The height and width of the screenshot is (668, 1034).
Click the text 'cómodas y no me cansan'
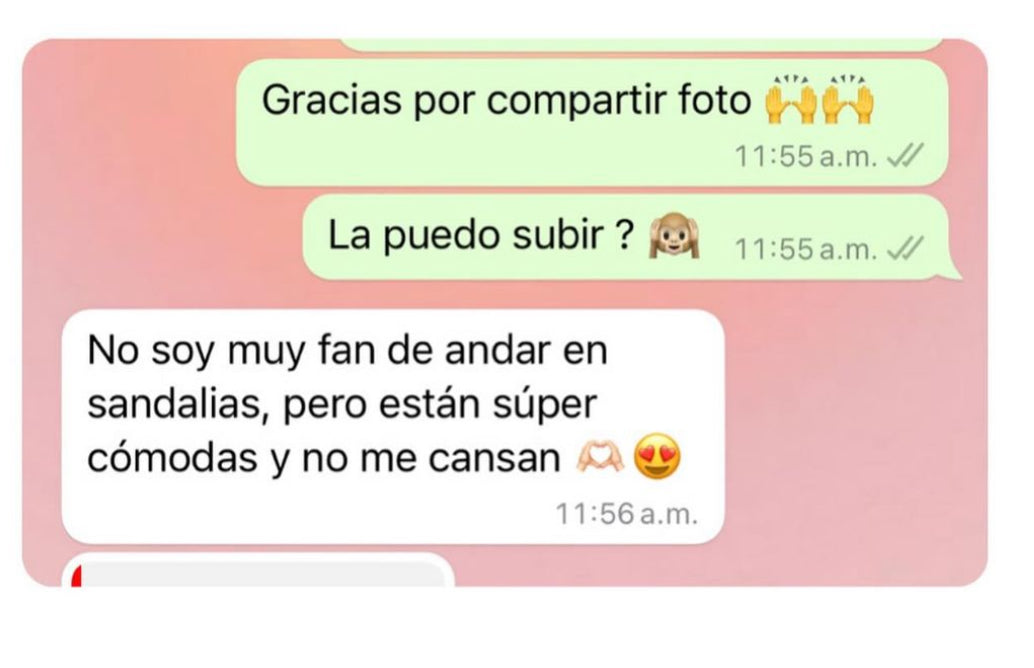(323, 458)
